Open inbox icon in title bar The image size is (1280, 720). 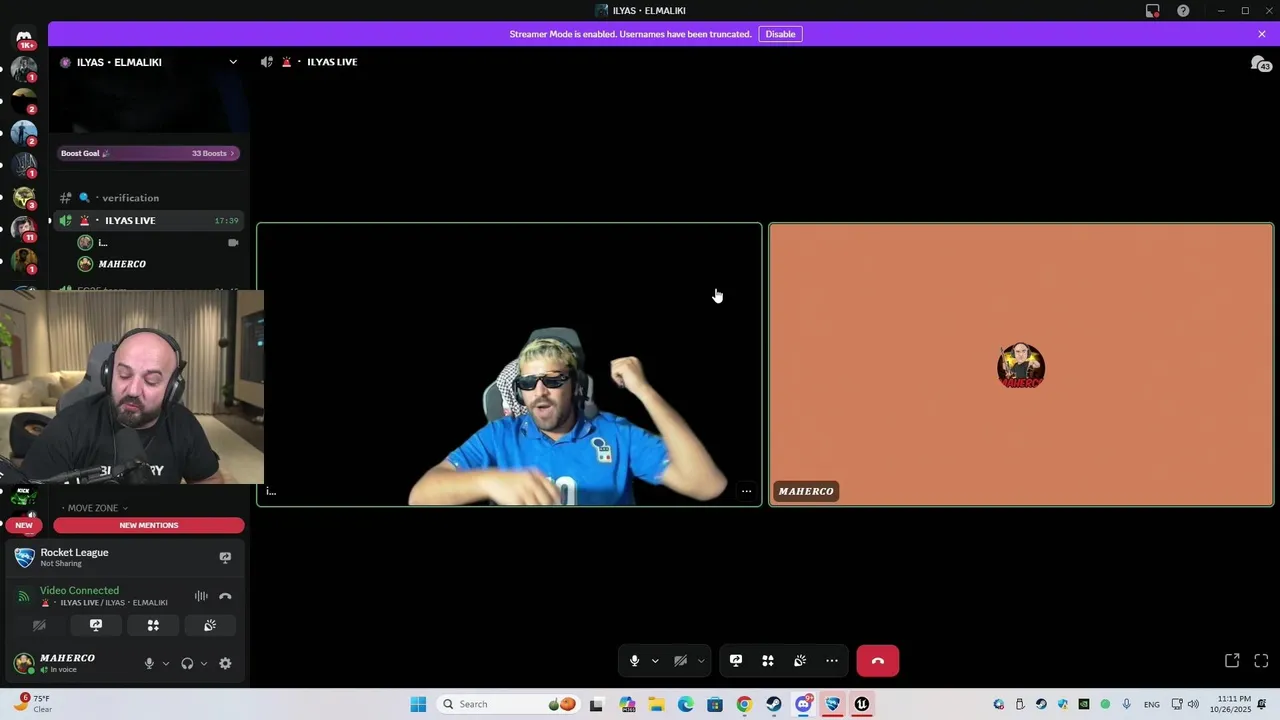coord(1153,11)
